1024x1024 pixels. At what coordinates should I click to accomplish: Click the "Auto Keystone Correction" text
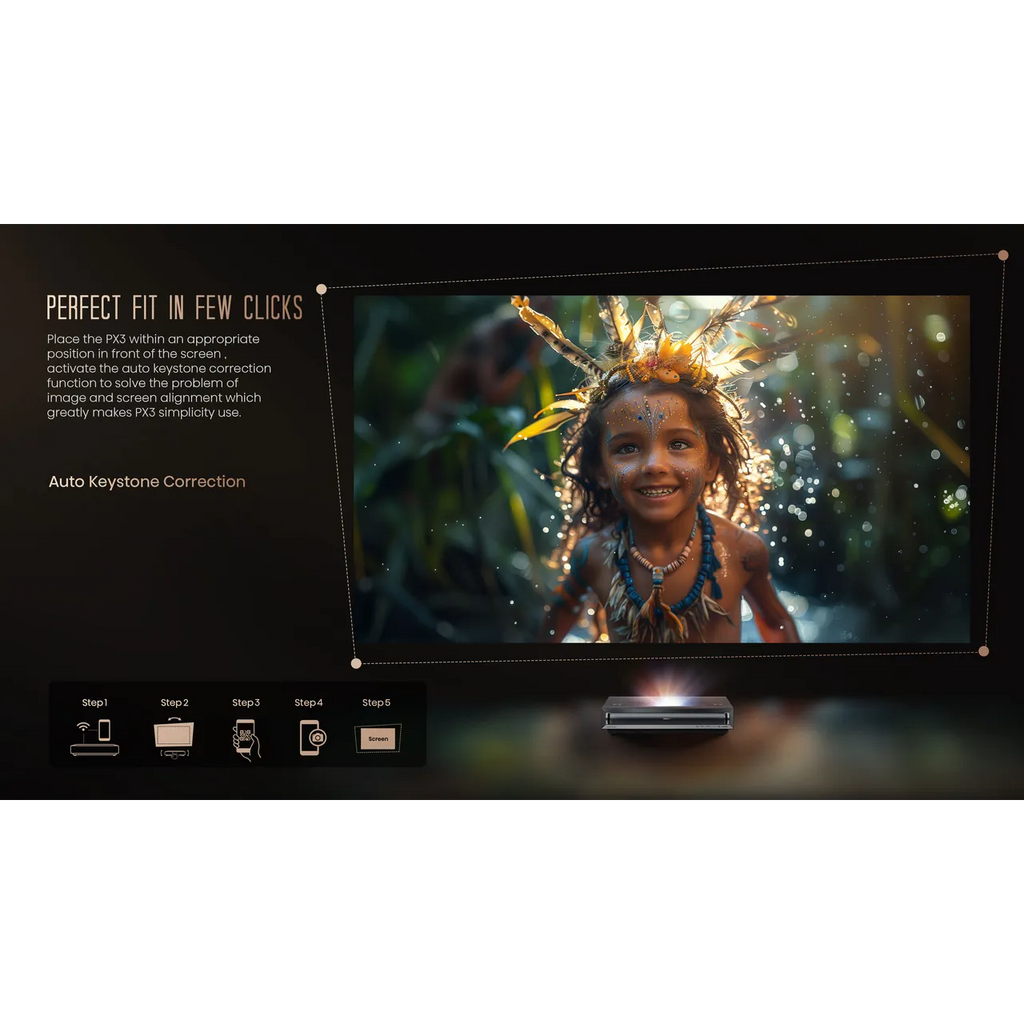point(147,482)
